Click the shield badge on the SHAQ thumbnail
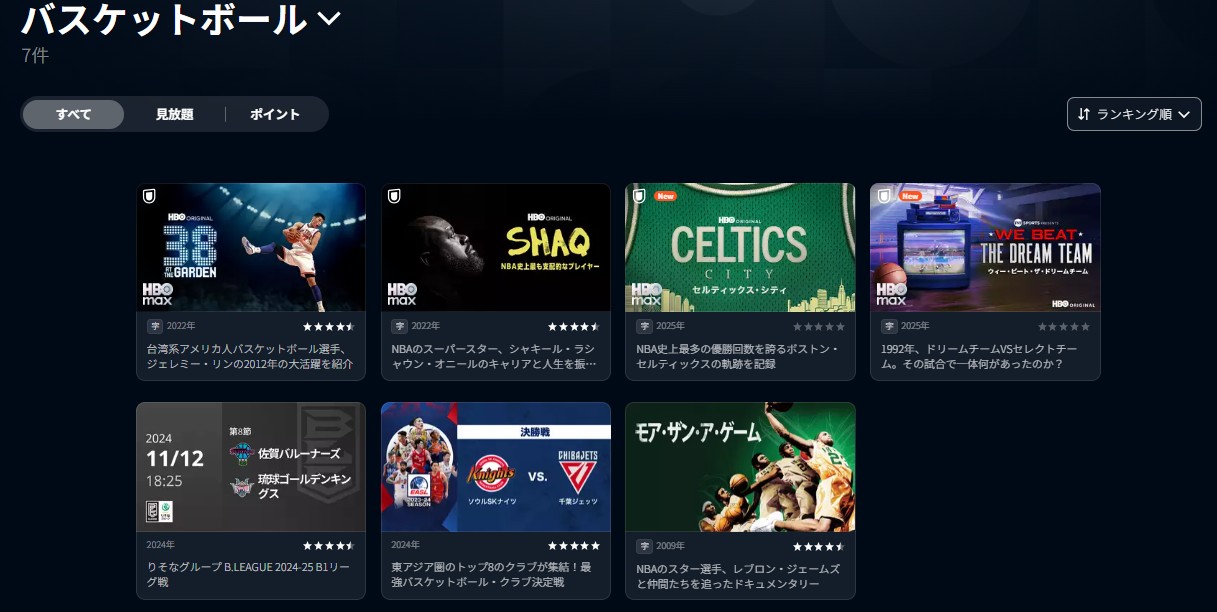 tap(394, 196)
